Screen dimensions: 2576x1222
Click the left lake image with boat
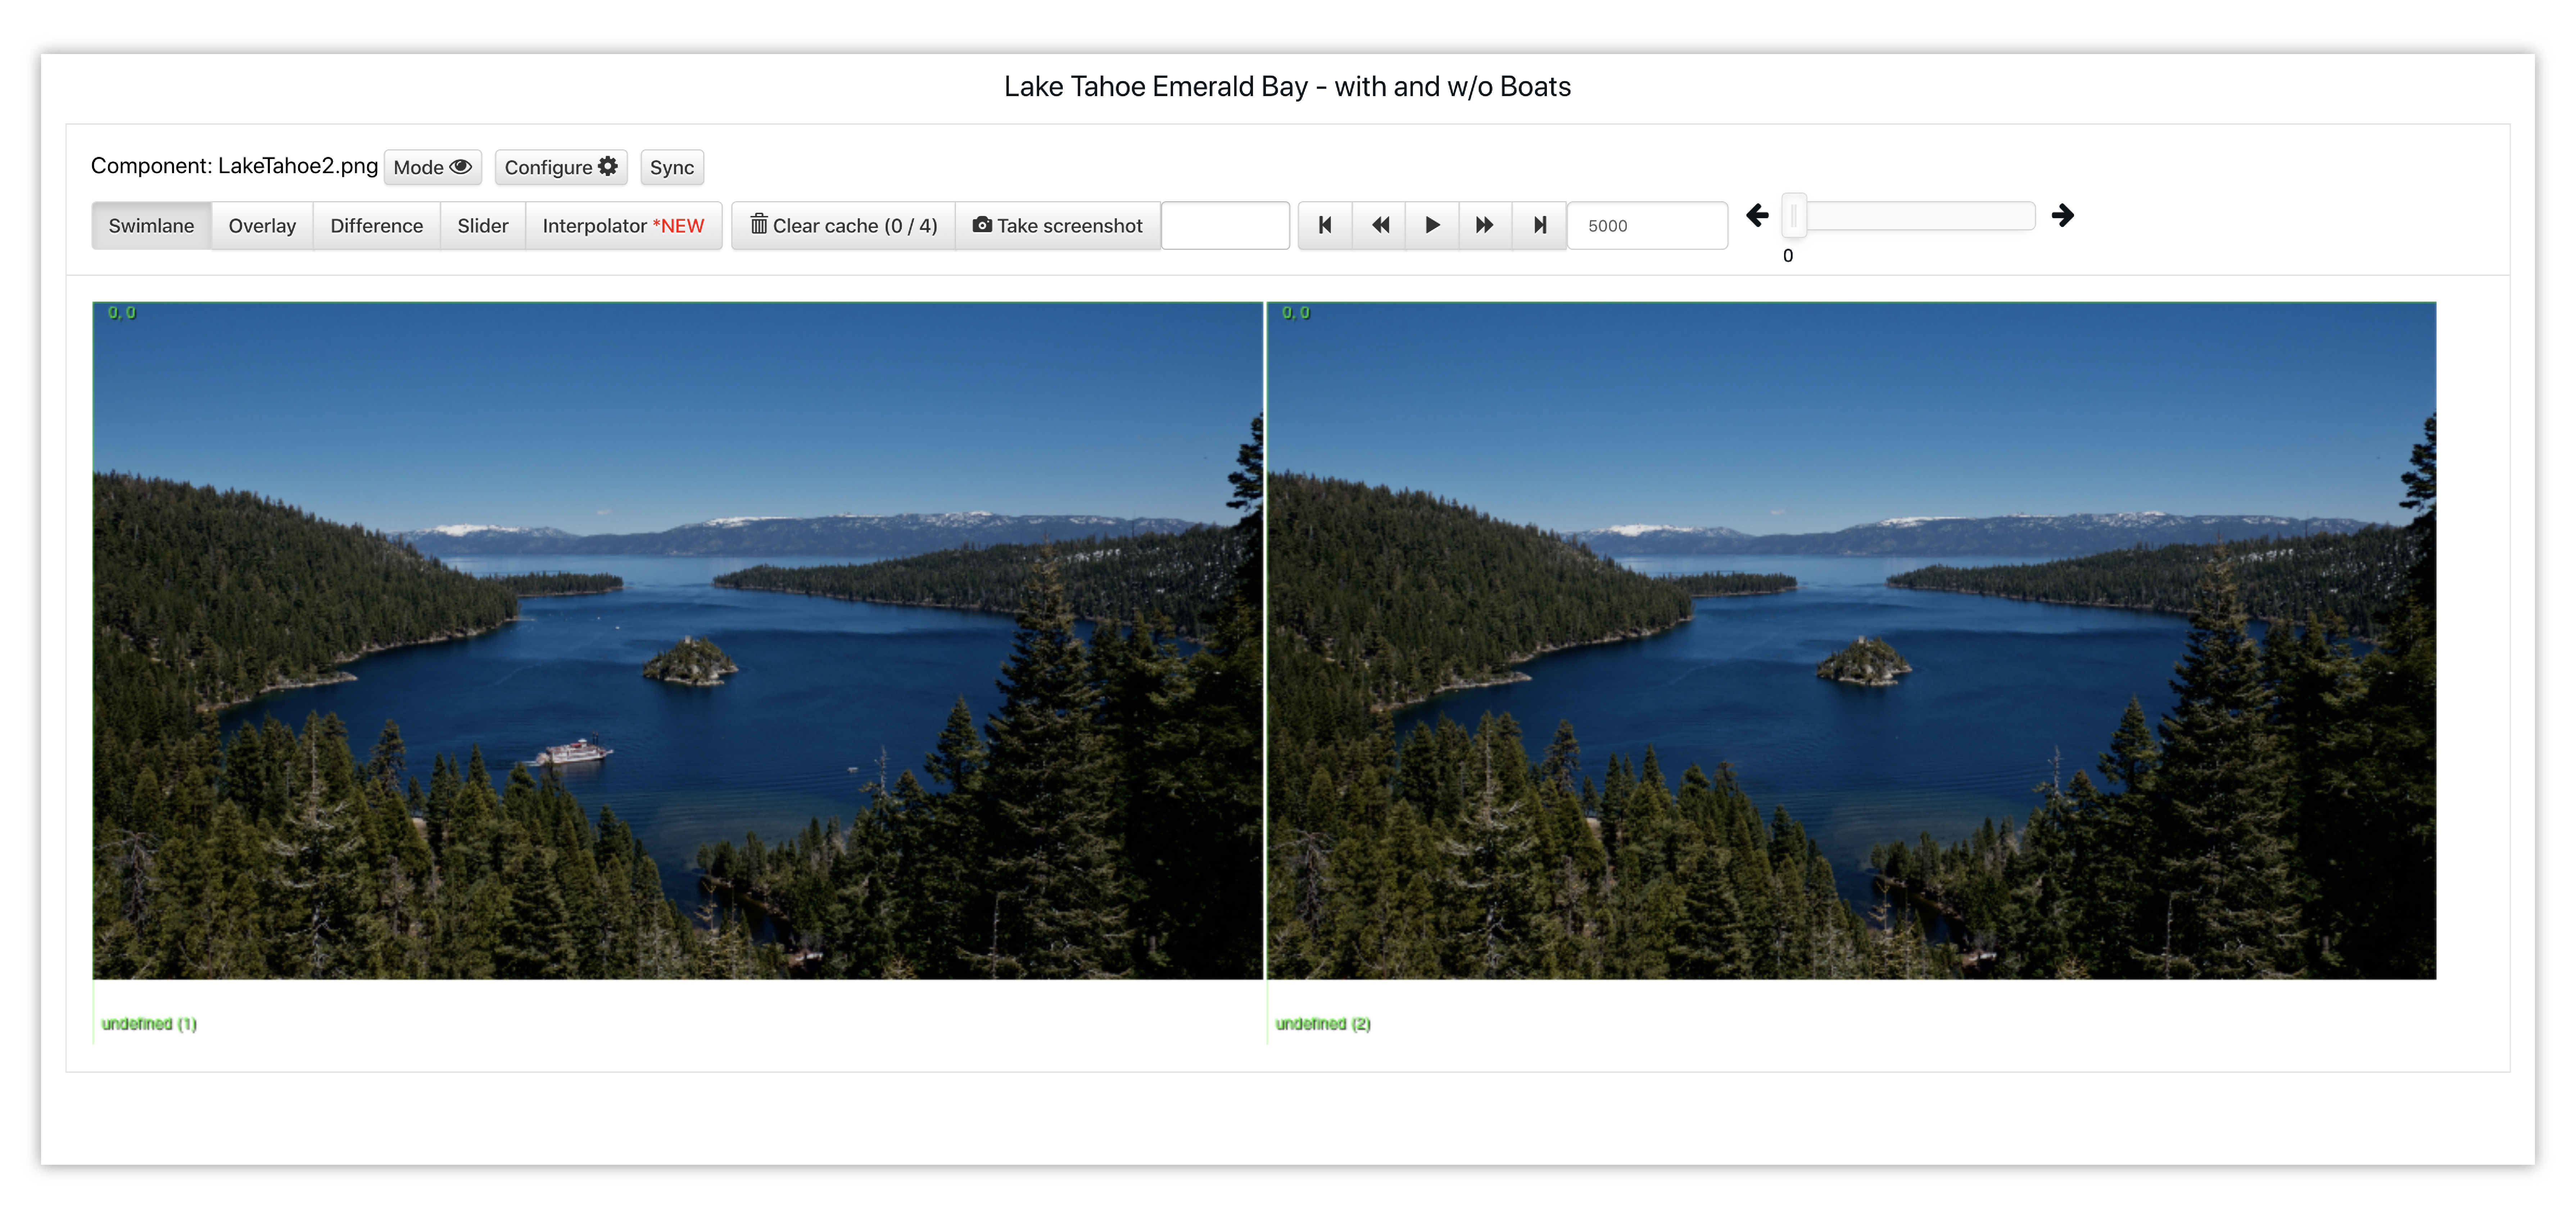tap(678, 641)
